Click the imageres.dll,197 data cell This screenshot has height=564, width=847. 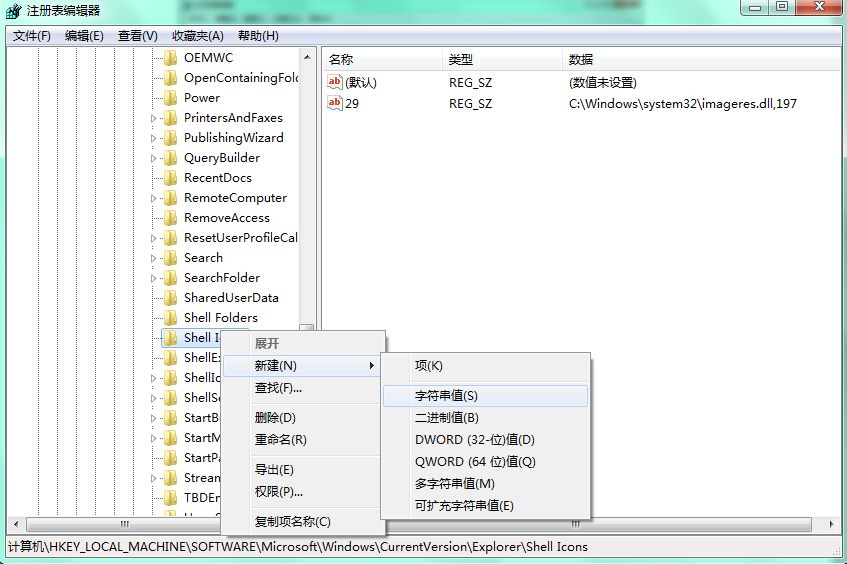point(682,103)
